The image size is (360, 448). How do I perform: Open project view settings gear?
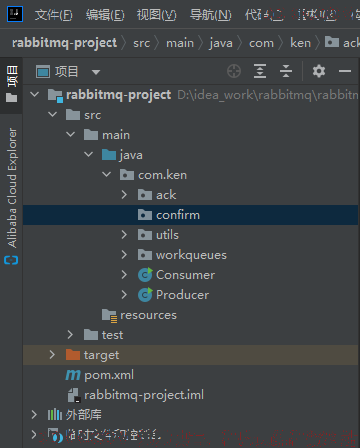point(319,71)
